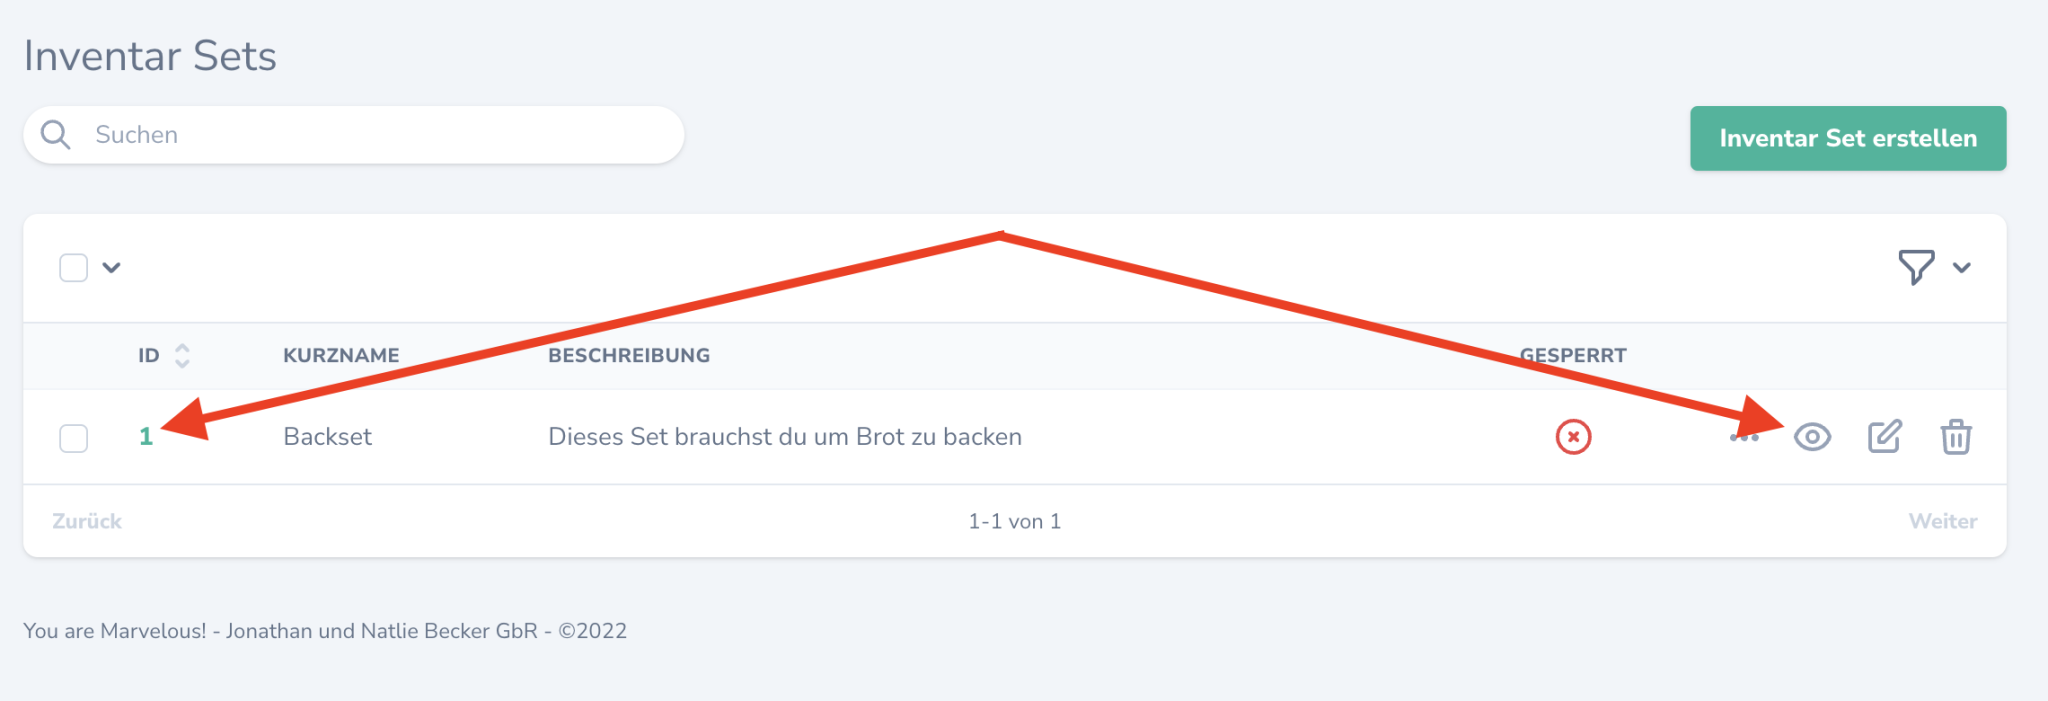Expand the bulk-selection chevron dropdown
This screenshot has width=2048, height=701.
click(113, 267)
